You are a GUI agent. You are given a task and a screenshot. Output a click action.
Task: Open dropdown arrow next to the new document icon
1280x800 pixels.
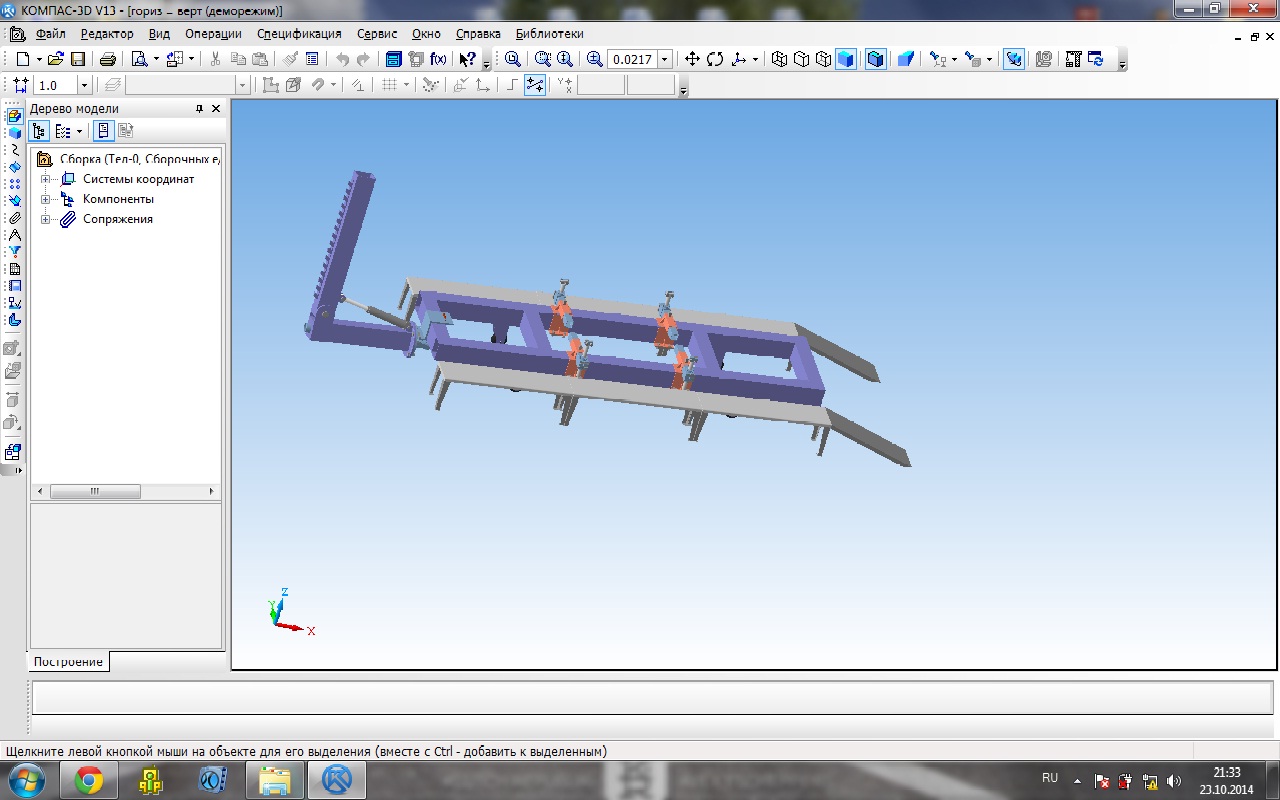click(39, 59)
